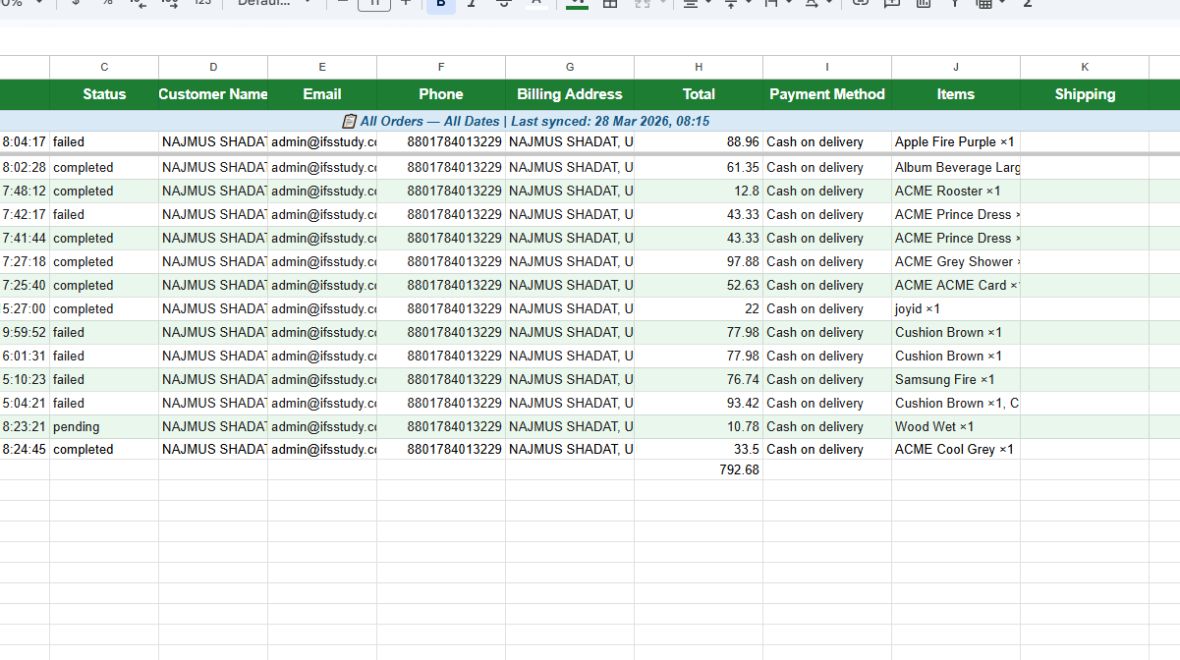1180x660 pixels.
Task: Select the time cell 7:48:12
Action: point(24,191)
